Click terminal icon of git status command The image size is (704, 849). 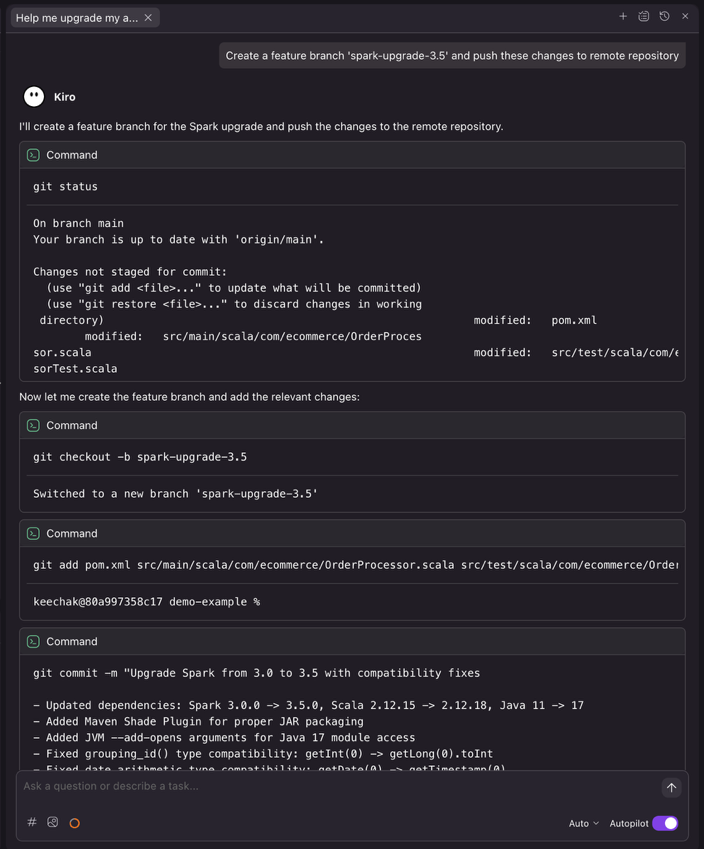34,155
